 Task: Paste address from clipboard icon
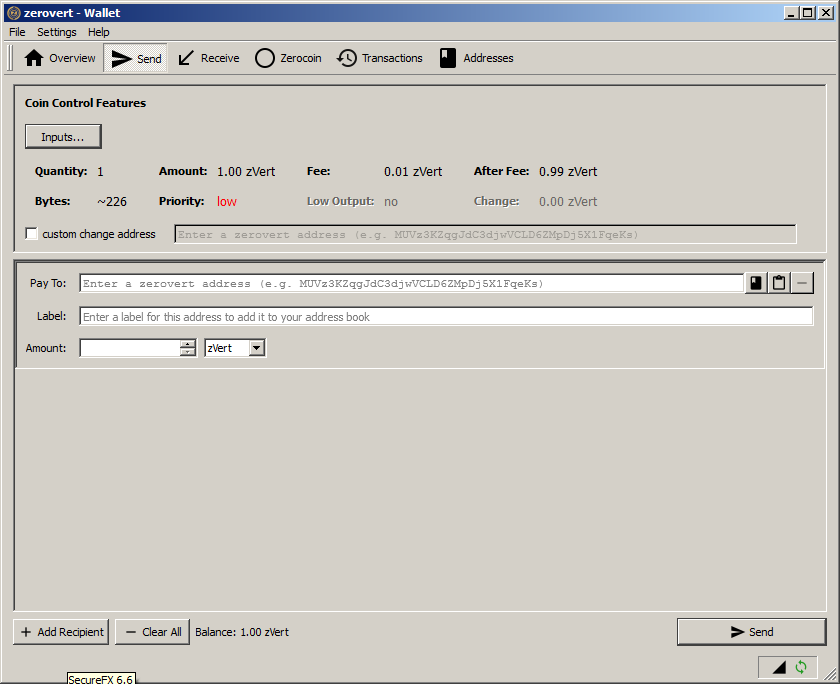pos(779,283)
